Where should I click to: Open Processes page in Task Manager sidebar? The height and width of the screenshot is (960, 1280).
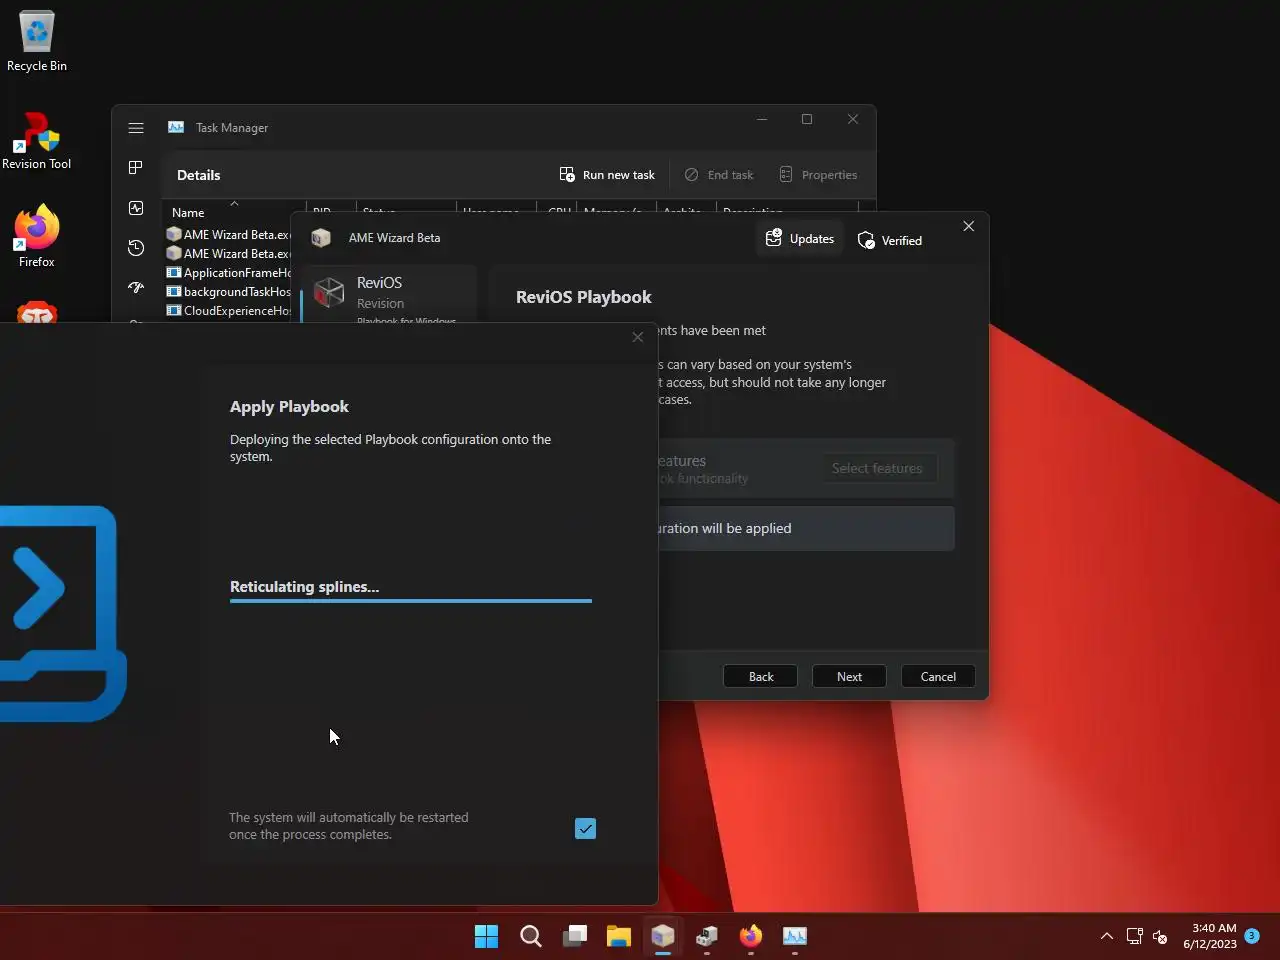[x=136, y=168]
